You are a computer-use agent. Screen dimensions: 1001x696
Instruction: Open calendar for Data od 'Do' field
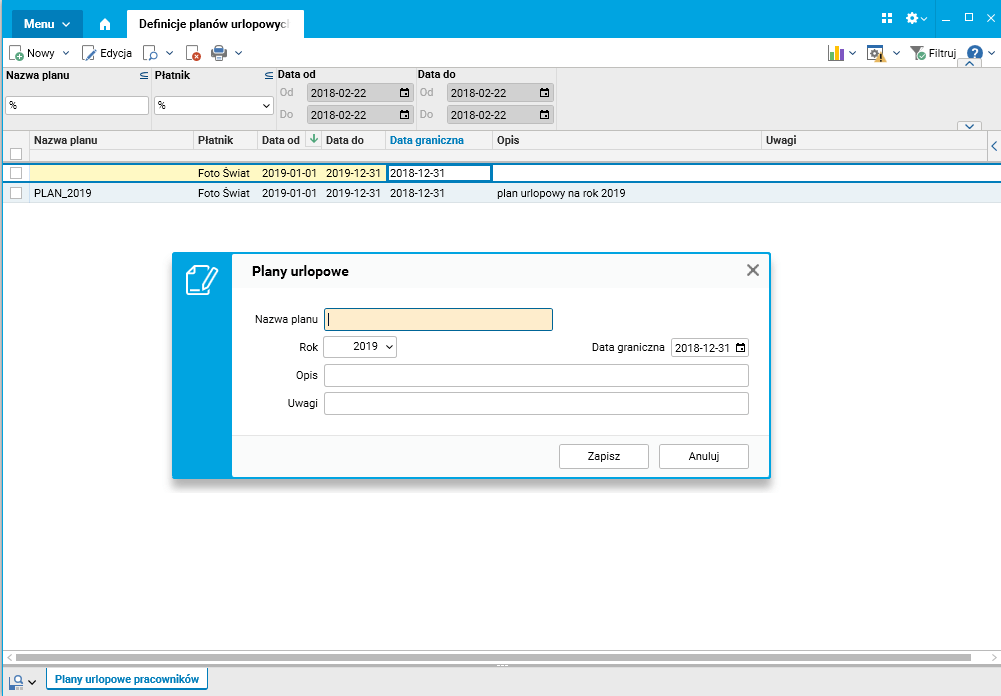405,115
